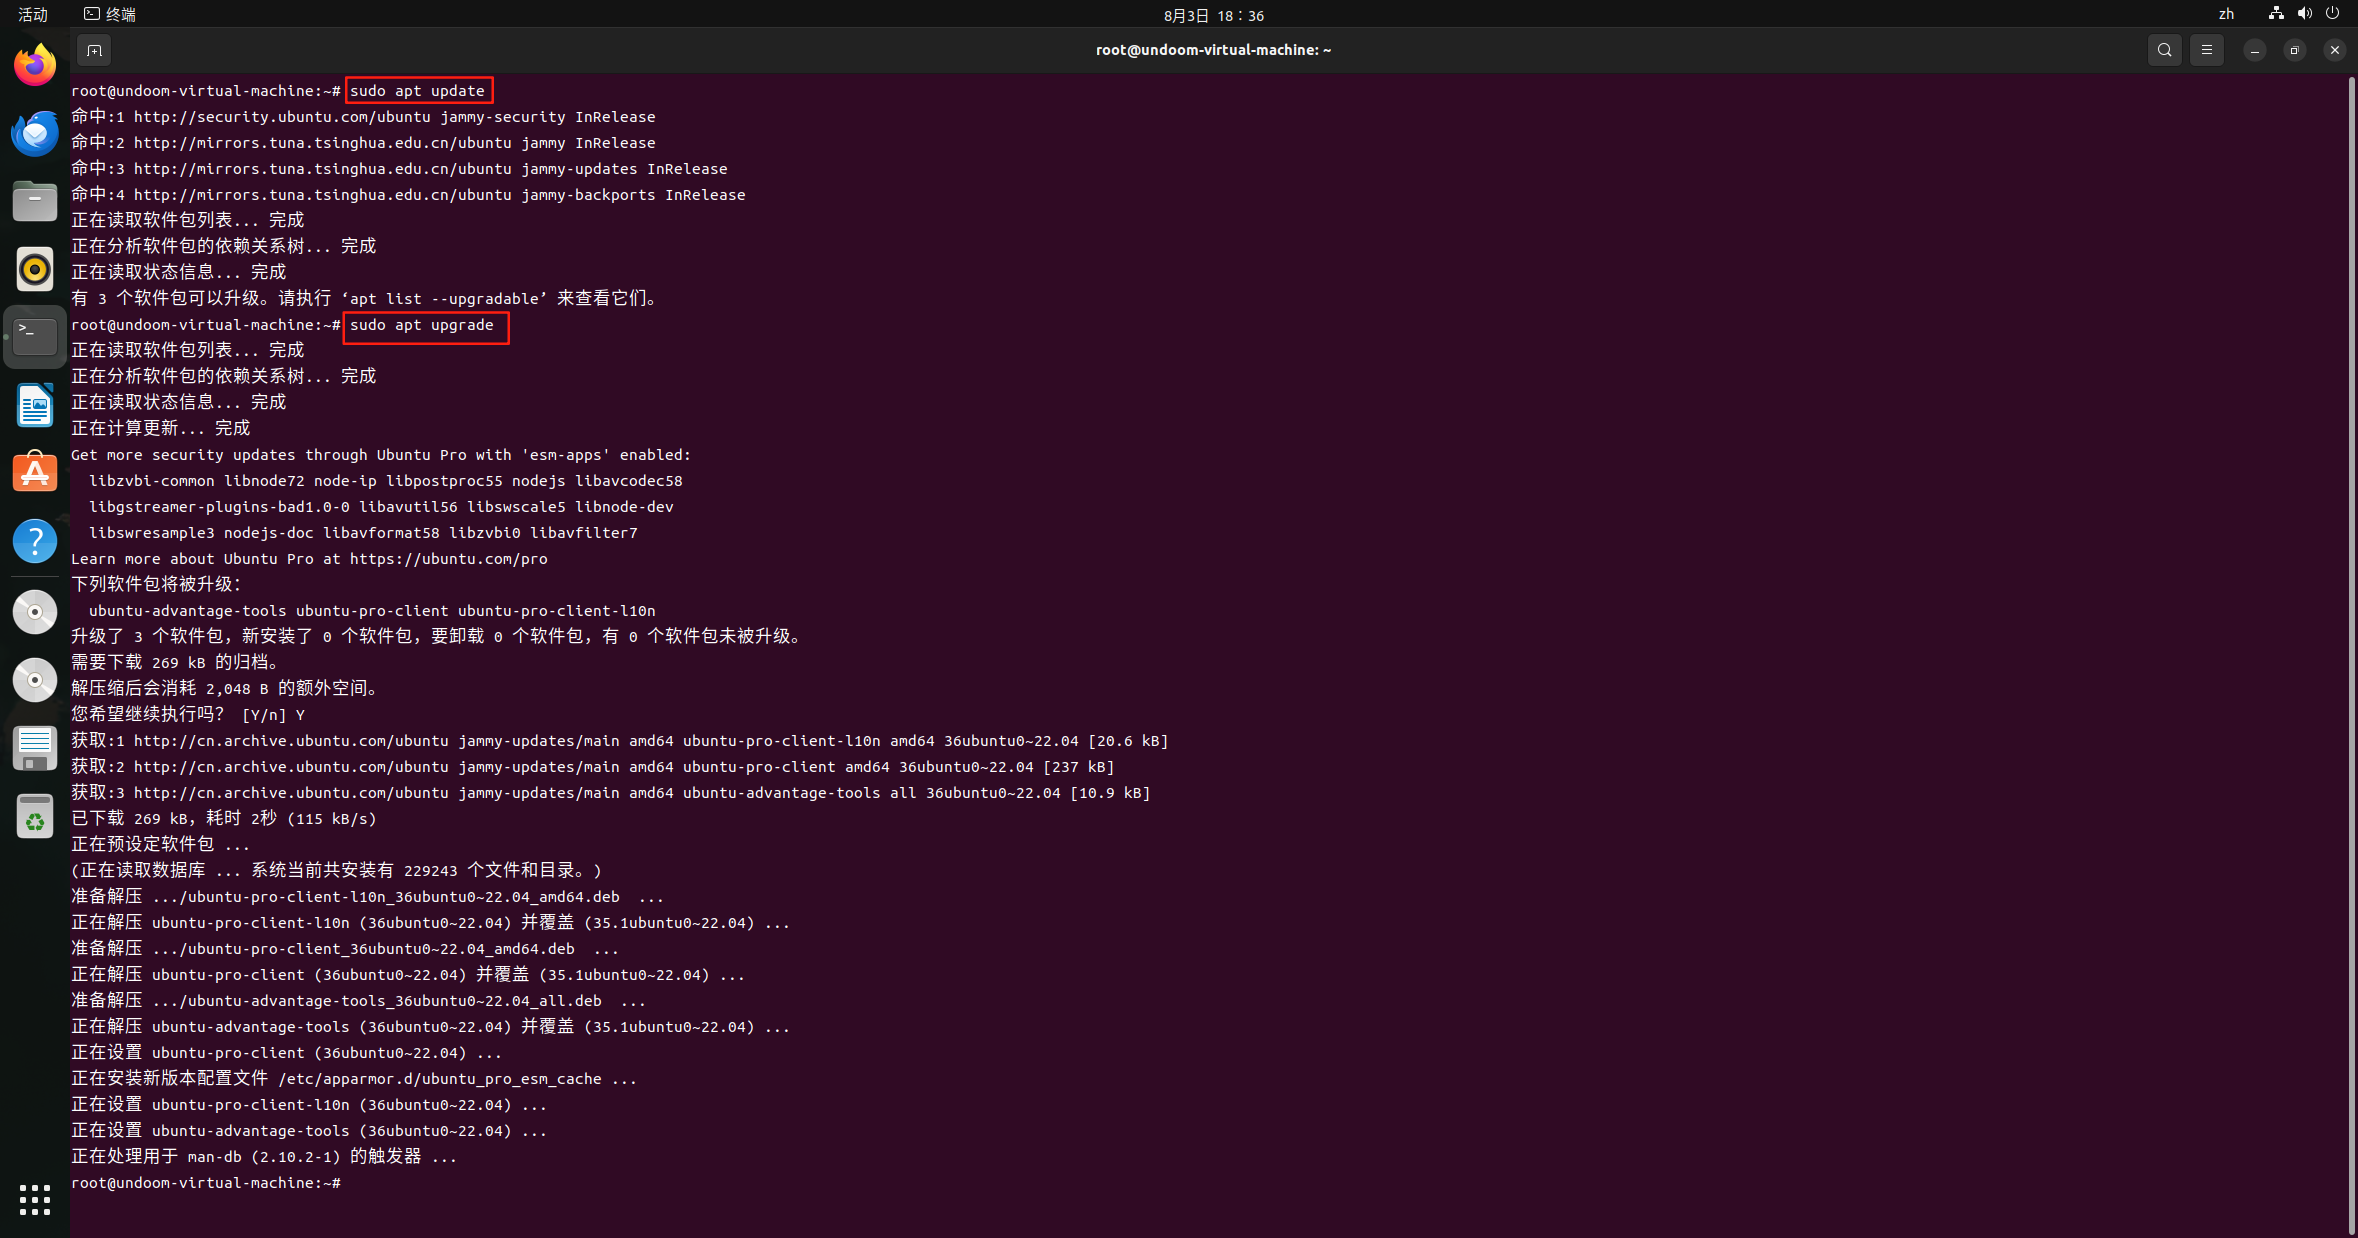This screenshot has width=2358, height=1238.
Task: Open Thunderbird mail from dock
Action: coord(35,134)
